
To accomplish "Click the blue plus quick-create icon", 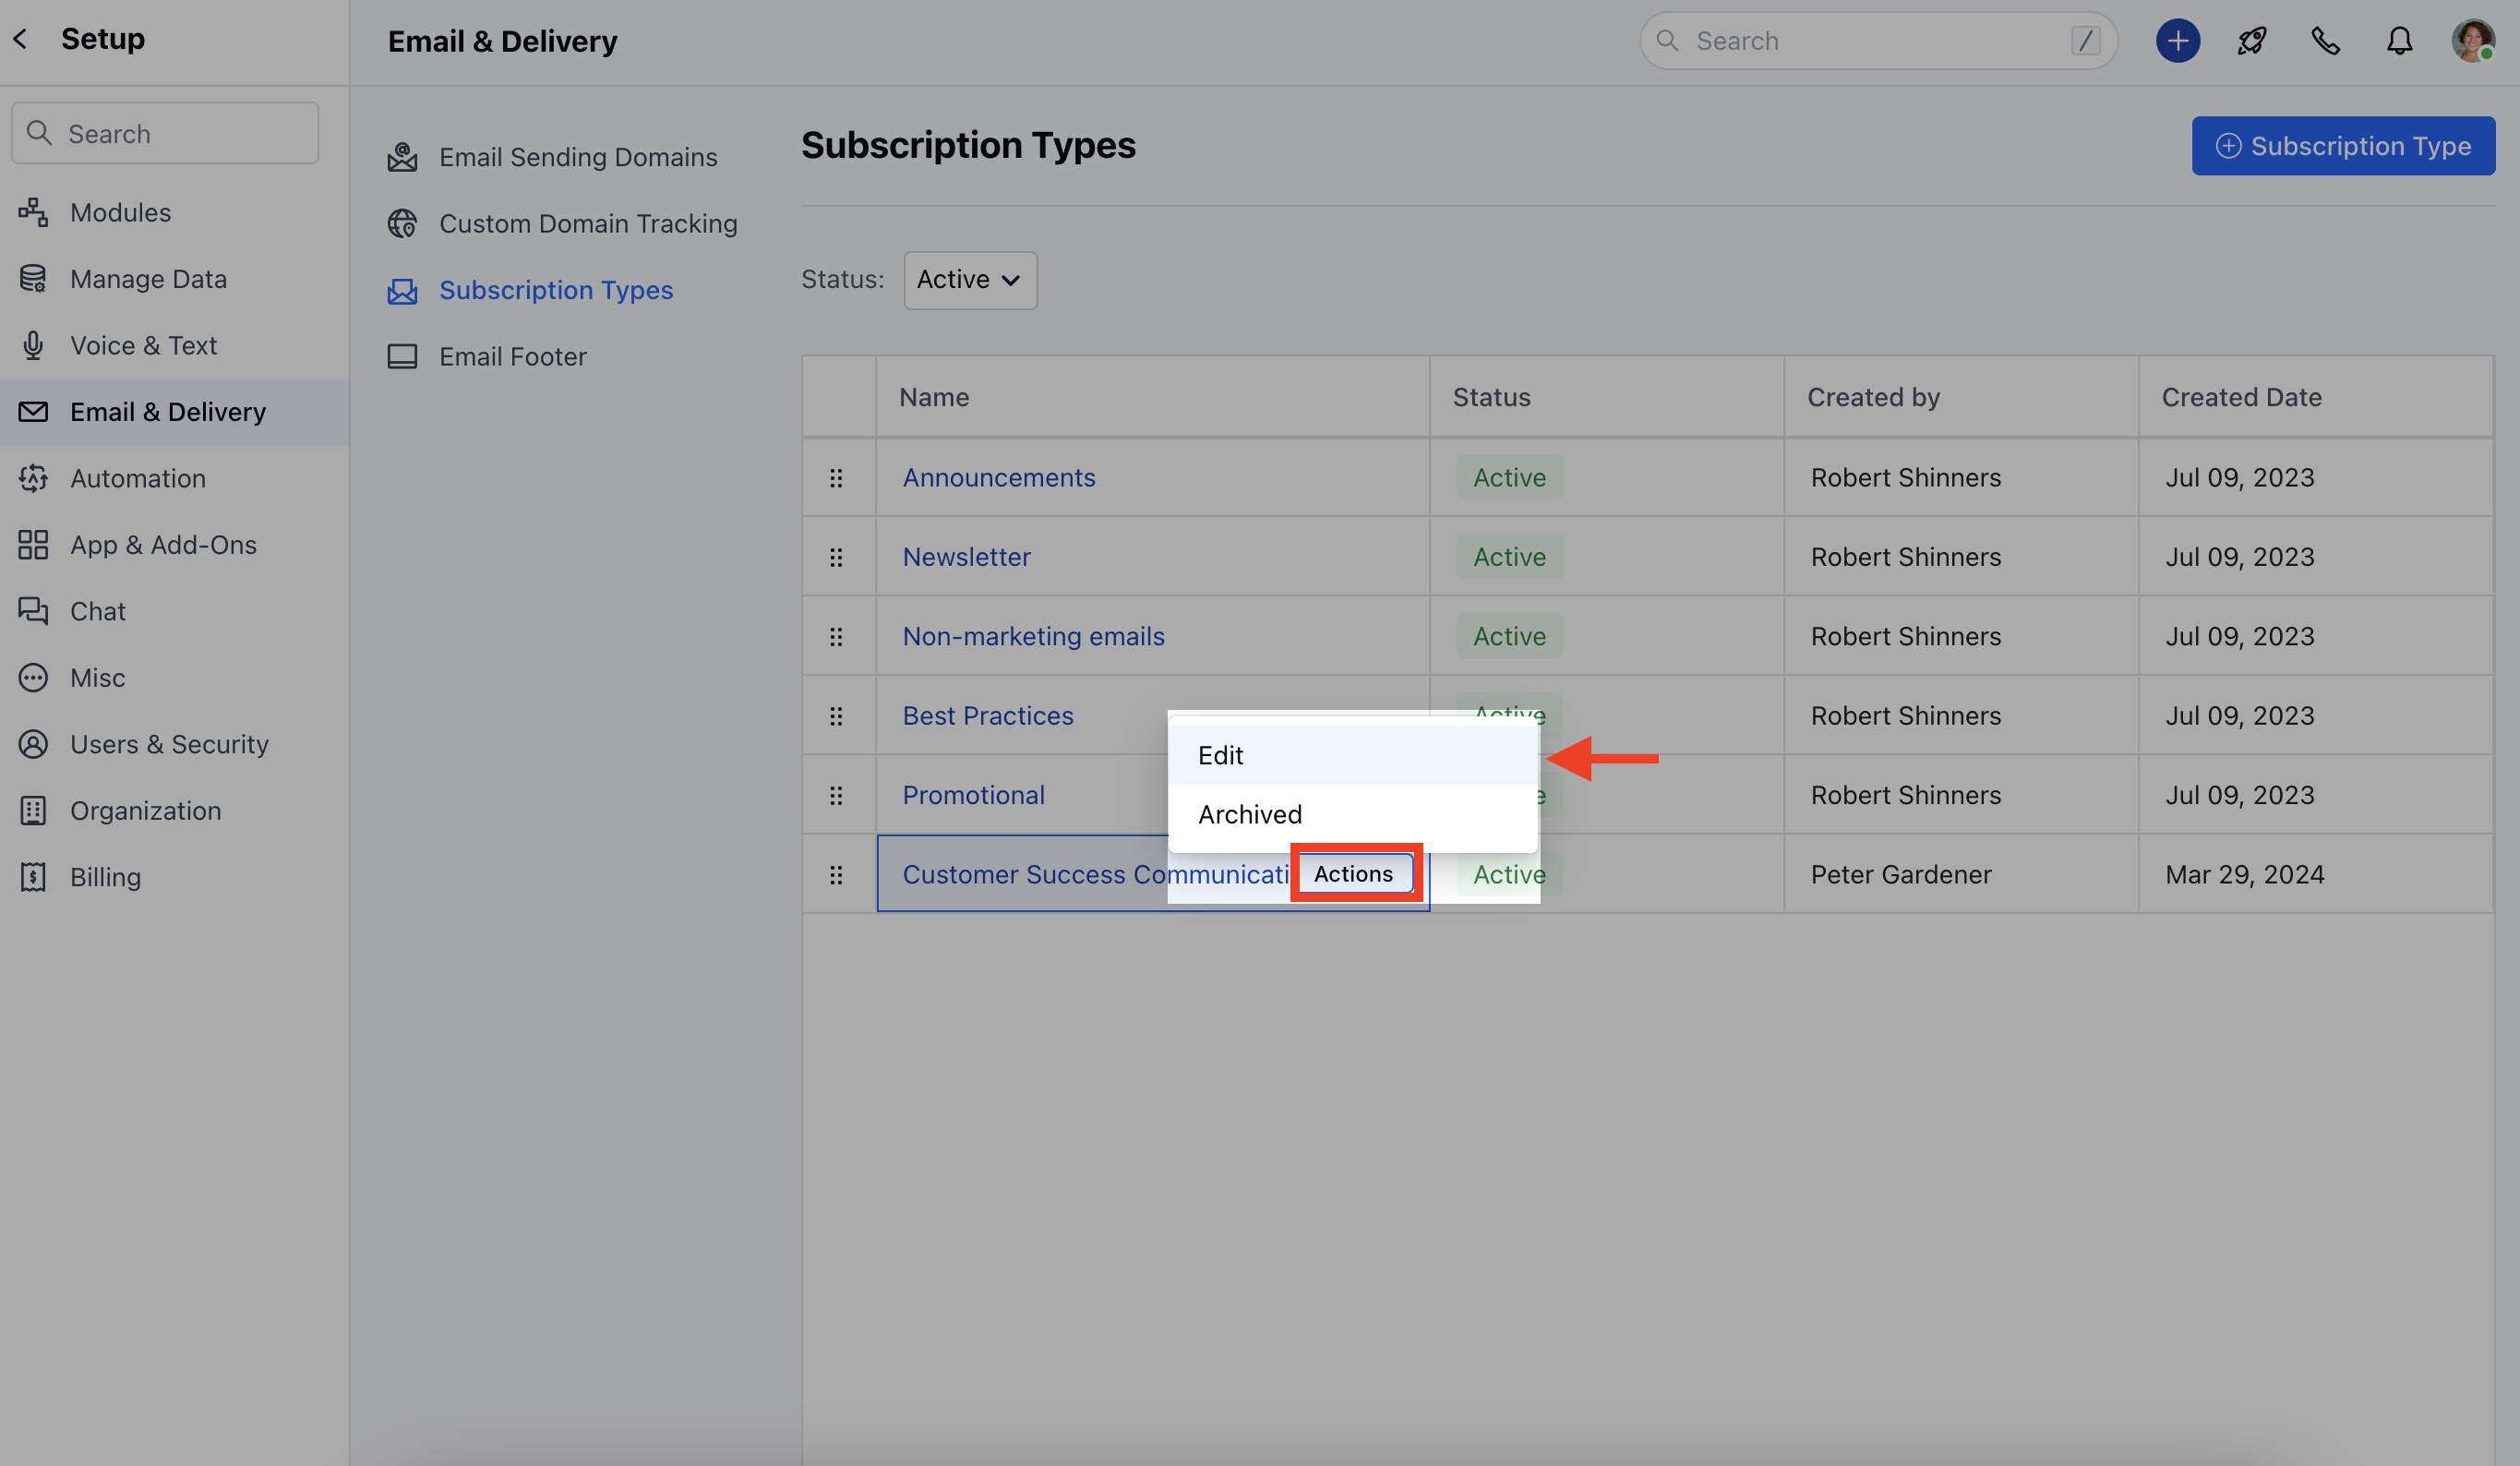I will pos(2177,41).
